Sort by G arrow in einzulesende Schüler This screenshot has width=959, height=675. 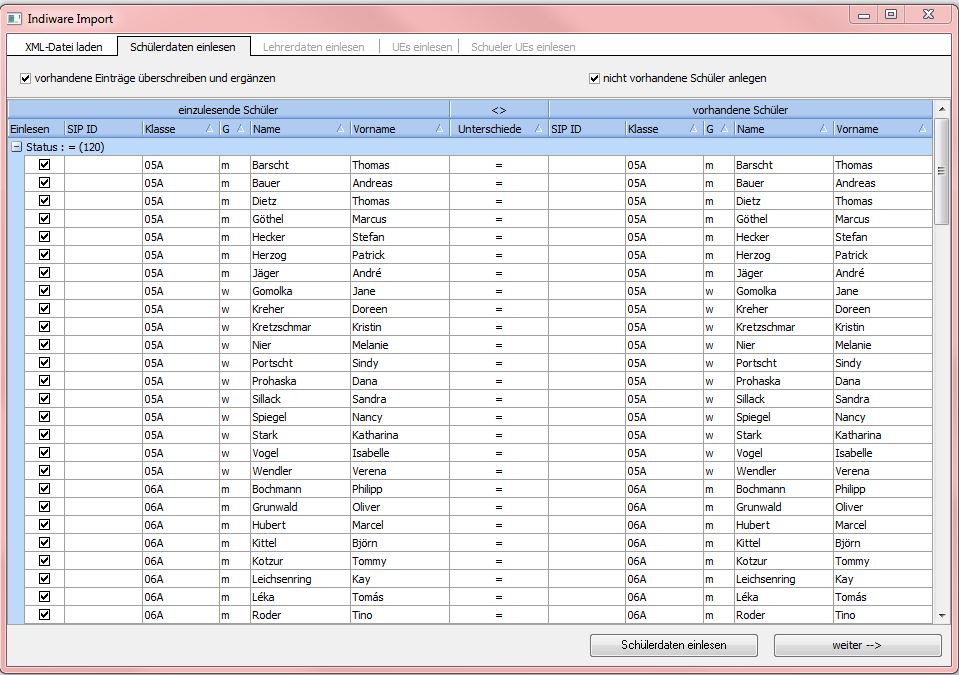(241, 129)
